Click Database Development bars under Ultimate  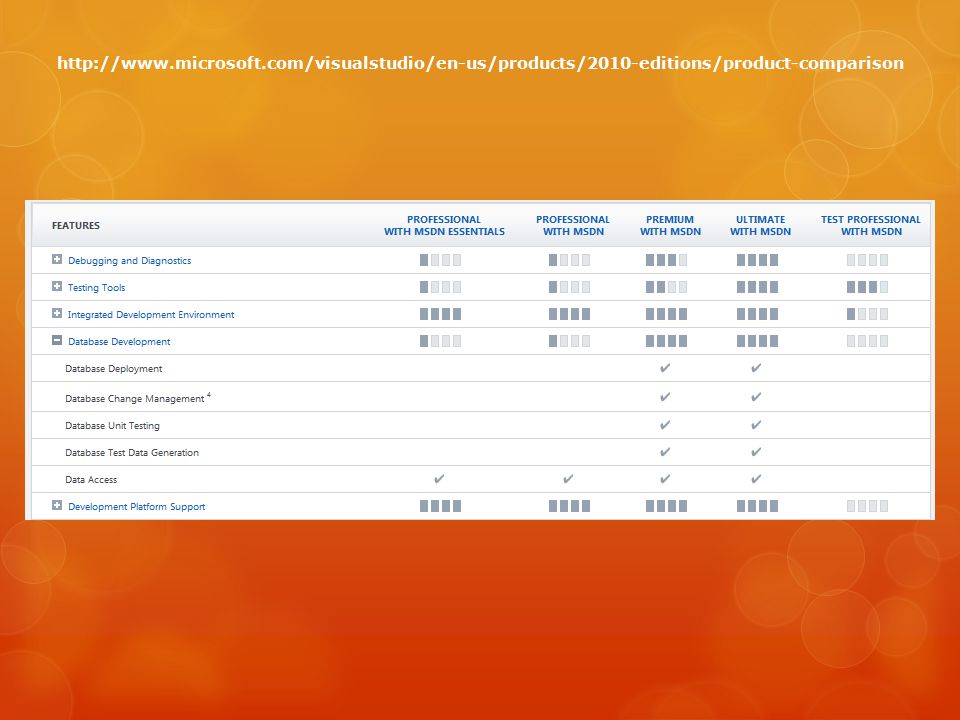(757, 341)
